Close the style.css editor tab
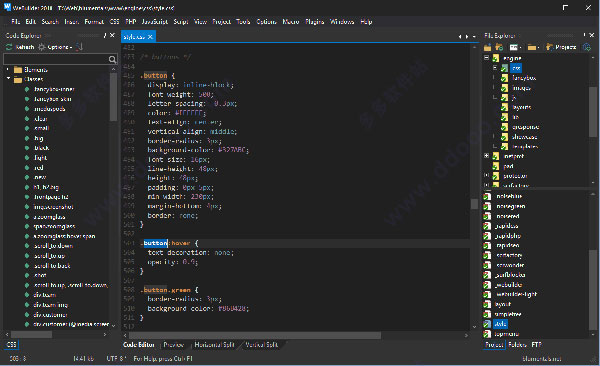The height and width of the screenshot is (366, 600). [x=150, y=37]
